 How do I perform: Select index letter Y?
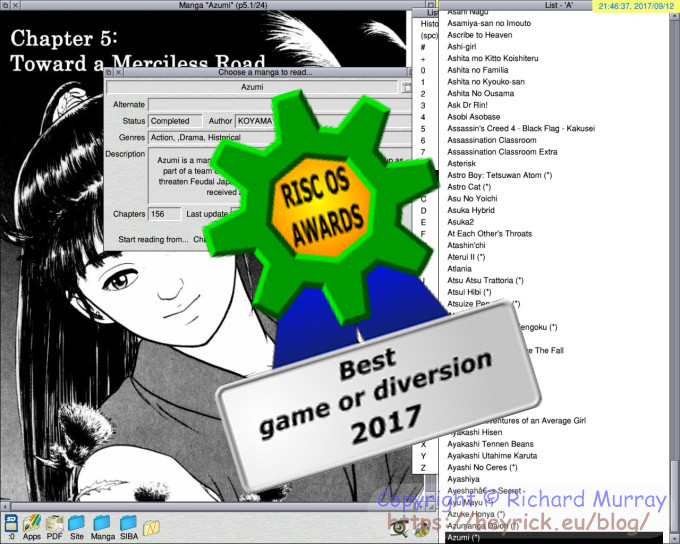pos(423,456)
